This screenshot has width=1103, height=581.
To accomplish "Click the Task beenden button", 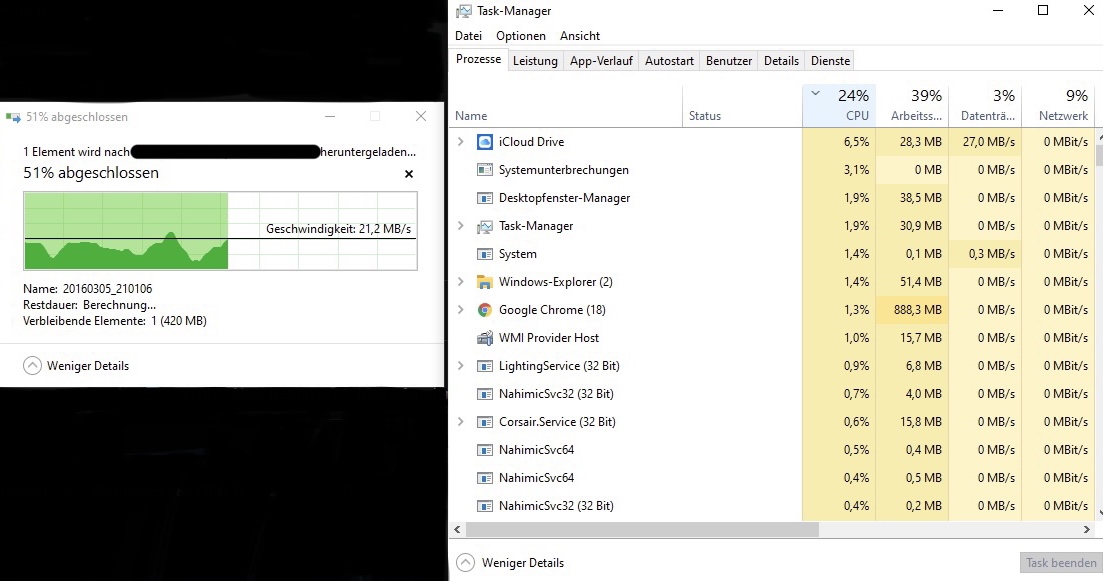I will (x=1061, y=563).
